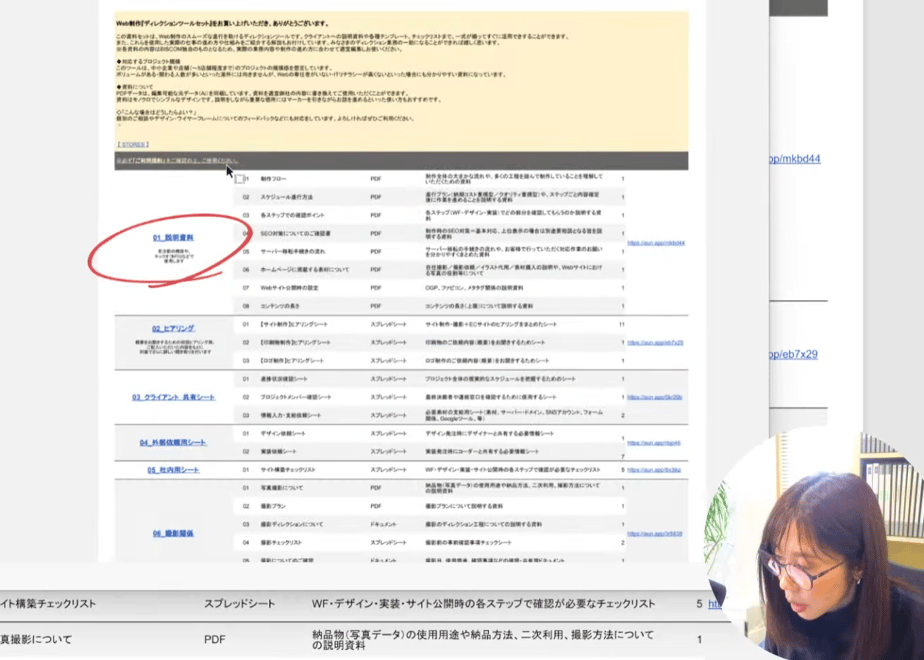Click enlarged PDF text in bottom strip
The width and height of the screenshot is (924, 660).
[214, 640]
